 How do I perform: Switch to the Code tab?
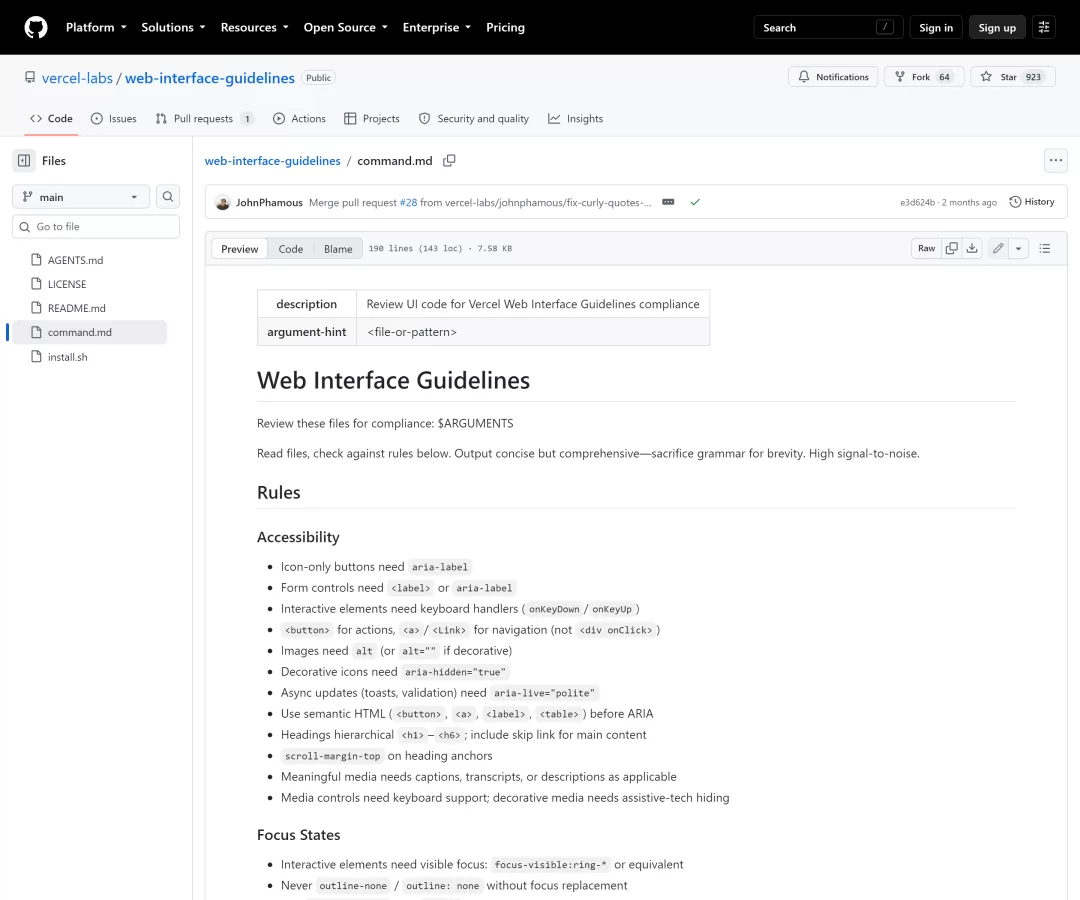(52, 118)
